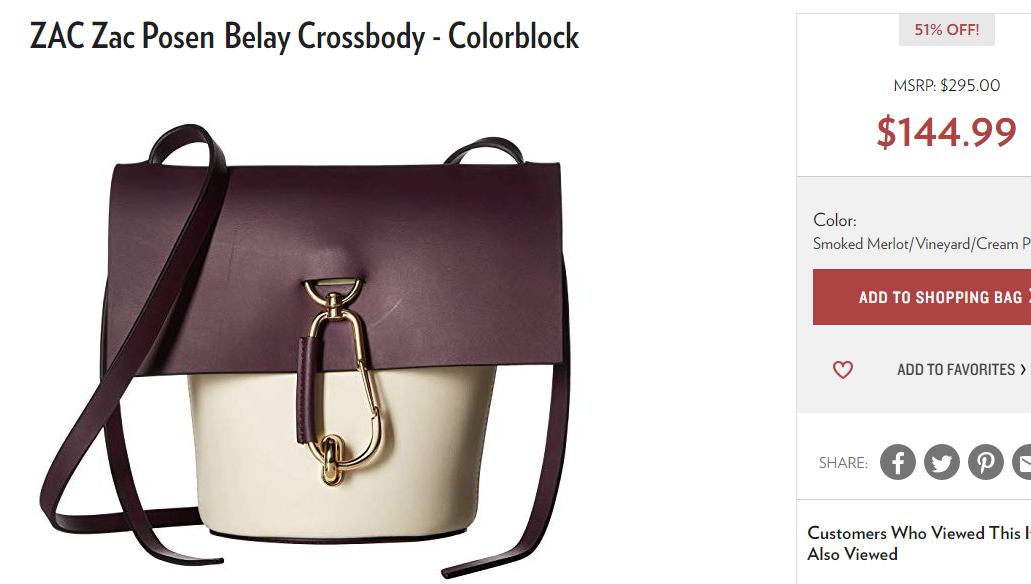The image size is (1031, 584).
Task: Share this bag on Facebook
Action: click(898, 462)
